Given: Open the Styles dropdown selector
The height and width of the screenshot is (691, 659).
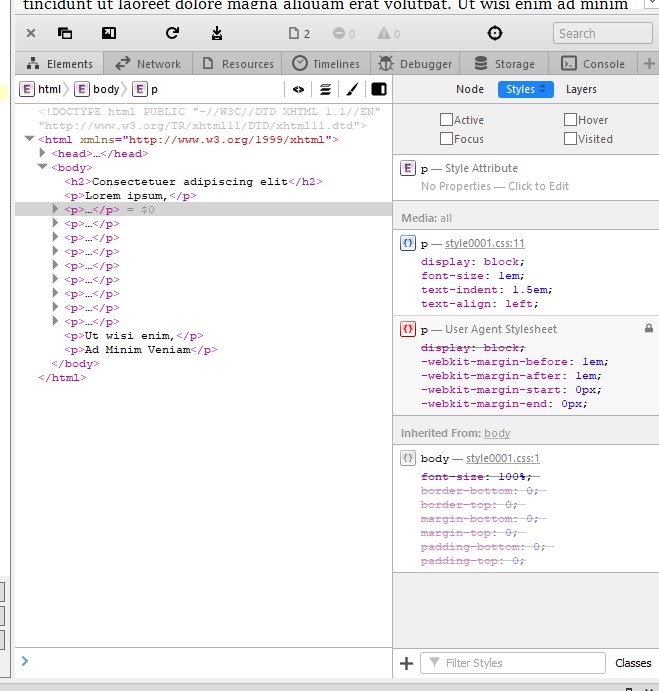Looking at the screenshot, I should coord(526,89).
